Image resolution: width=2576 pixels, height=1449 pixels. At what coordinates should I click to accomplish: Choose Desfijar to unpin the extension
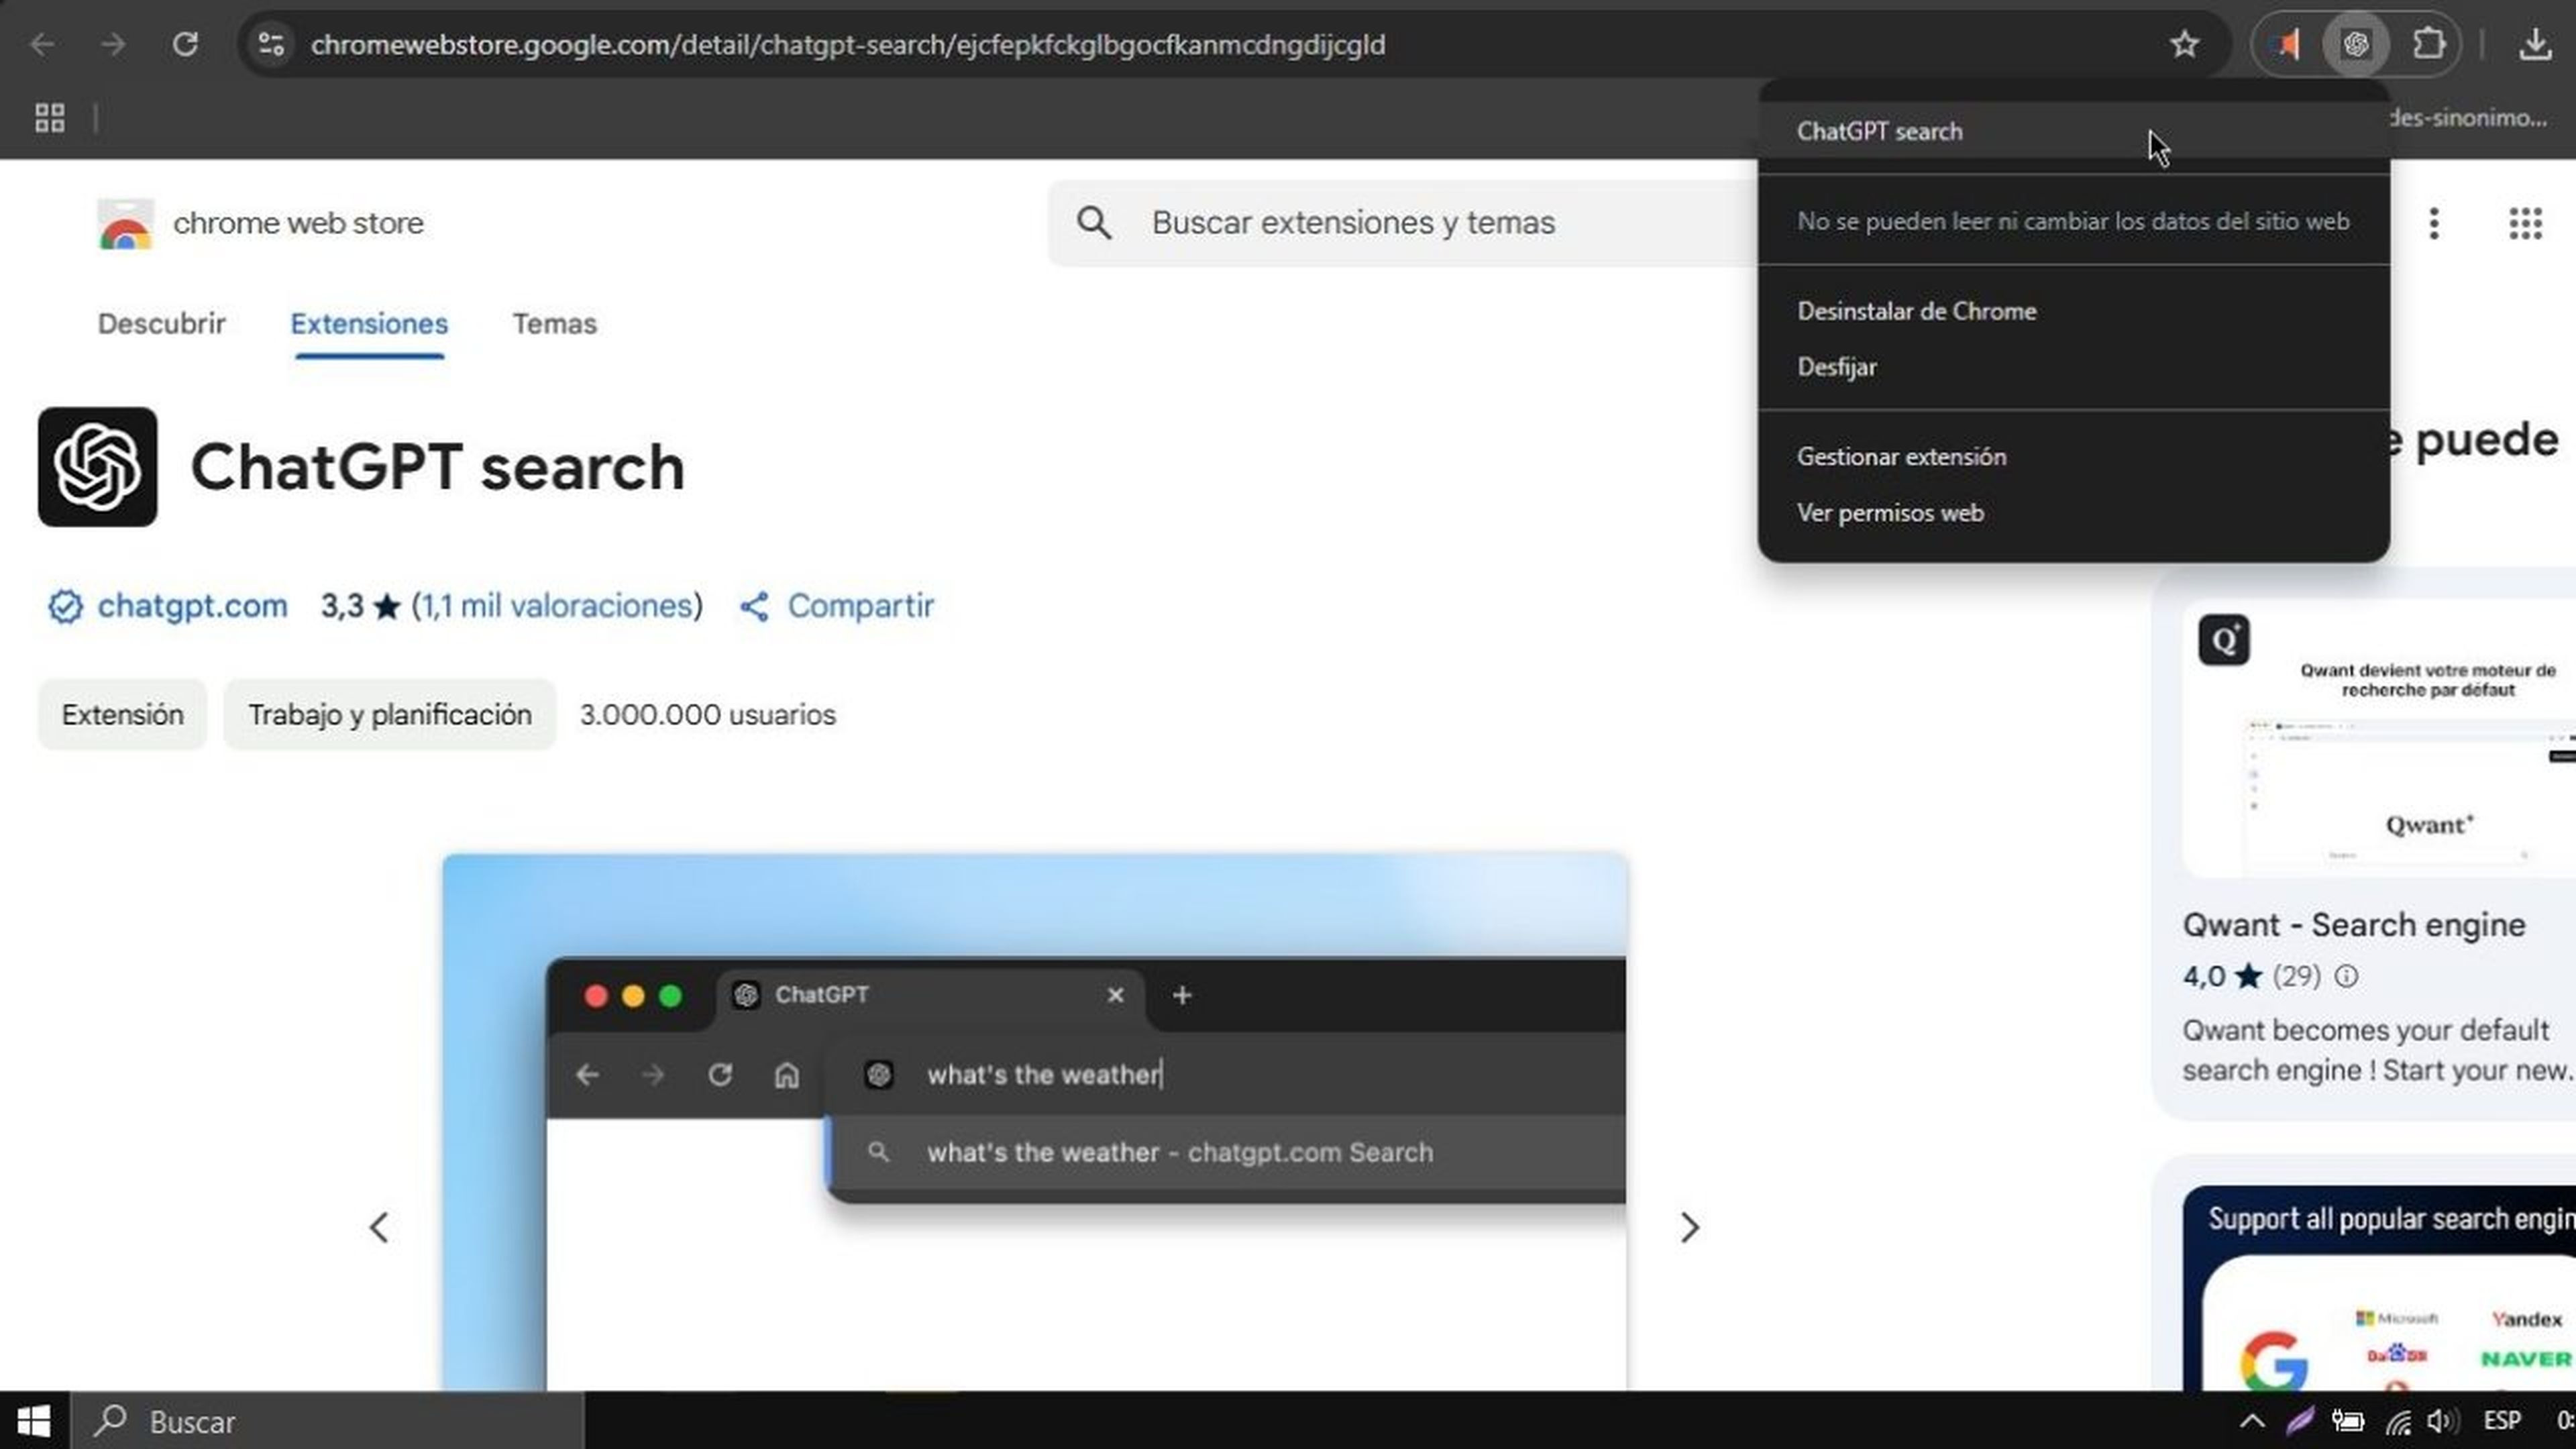(2073, 367)
